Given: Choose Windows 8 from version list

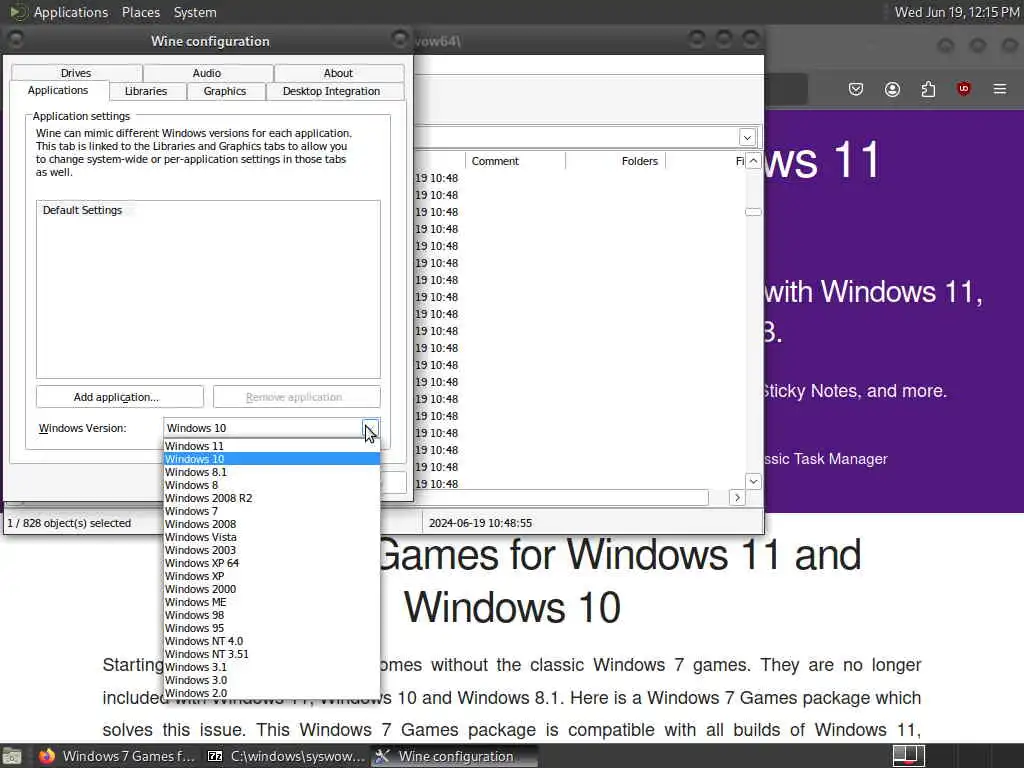Looking at the screenshot, I should point(271,485).
